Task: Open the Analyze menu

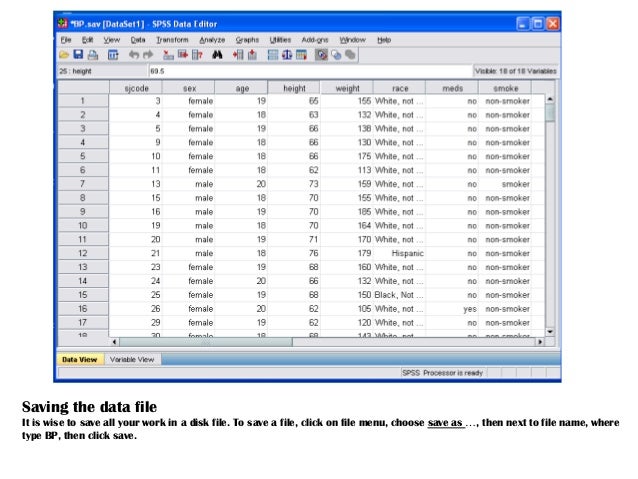Action: [212, 39]
